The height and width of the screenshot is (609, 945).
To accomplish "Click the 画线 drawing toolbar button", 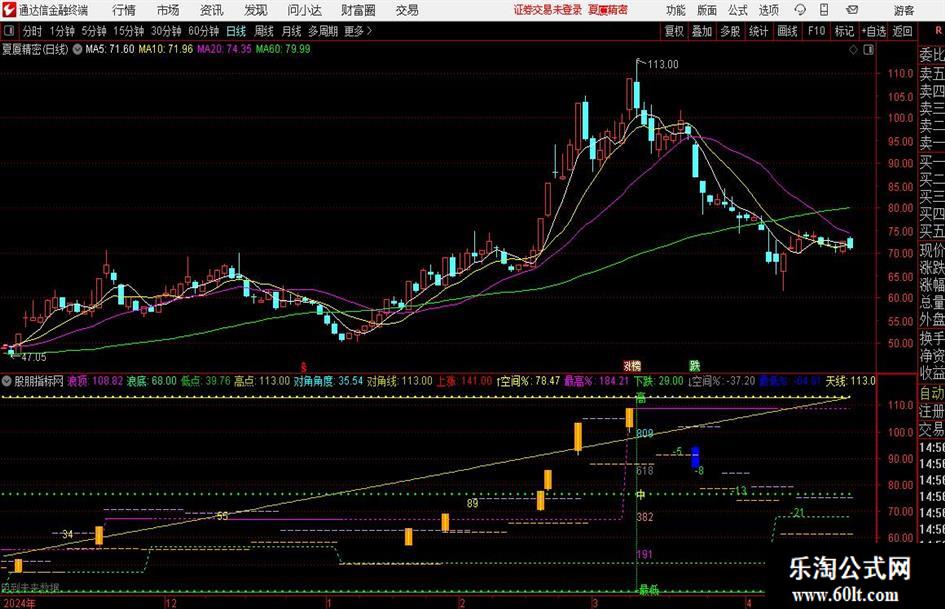I will [x=787, y=31].
